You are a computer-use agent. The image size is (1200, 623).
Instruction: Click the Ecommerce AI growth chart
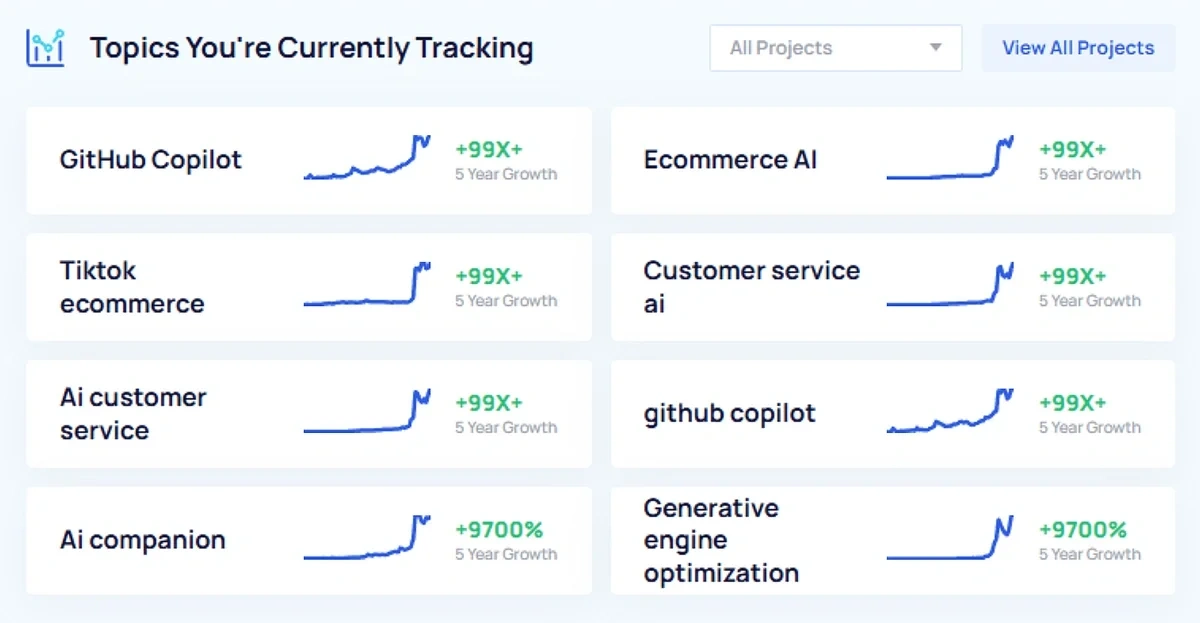point(950,160)
